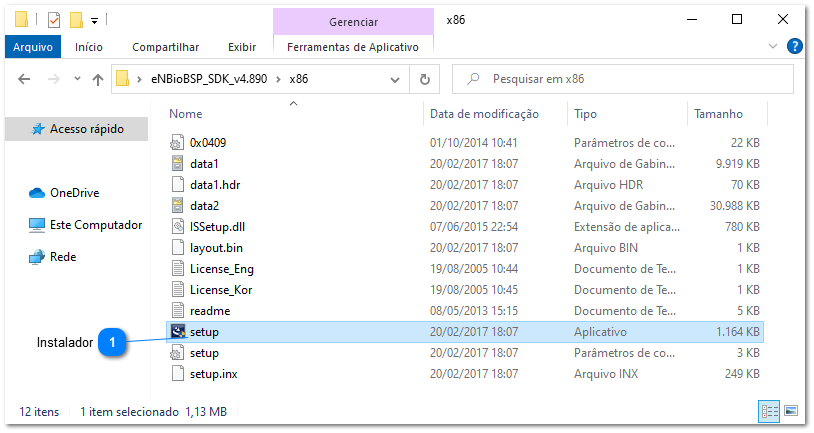This screenshot has height=433, width=814.
Task: Maximize the x86 Explorer window
Action: tap(737, 20)
